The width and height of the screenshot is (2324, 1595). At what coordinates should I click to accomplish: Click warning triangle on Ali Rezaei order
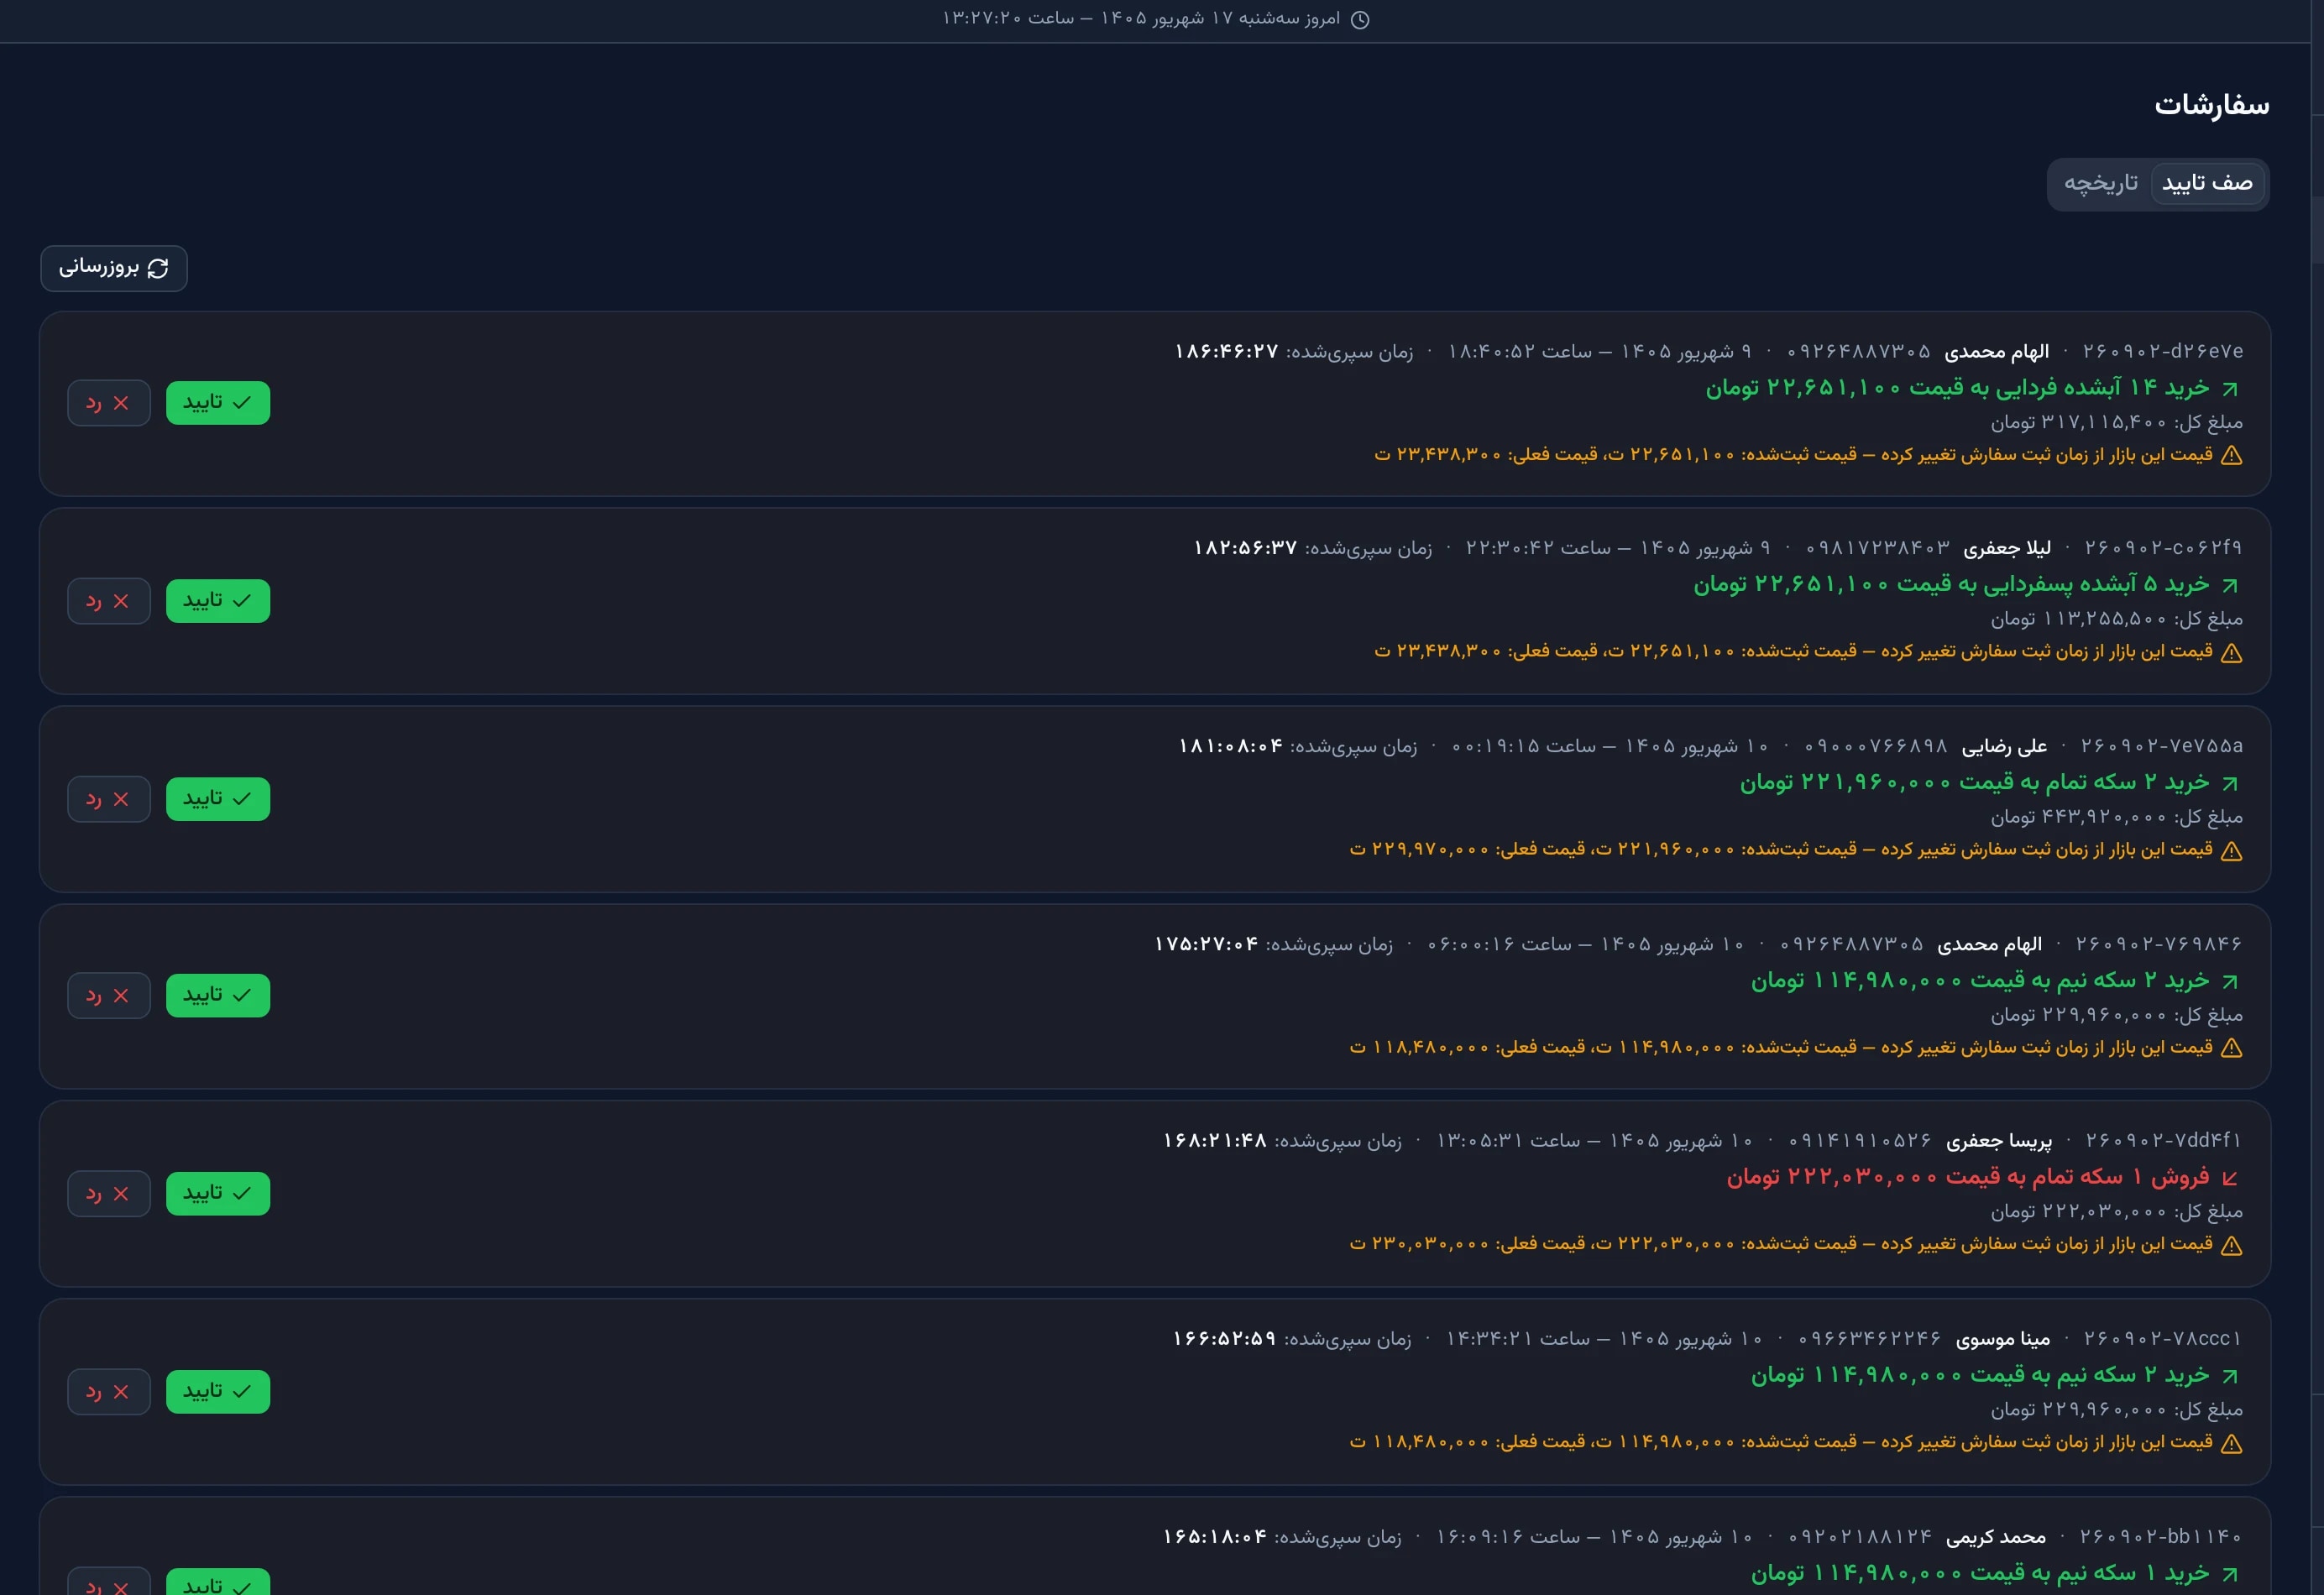(2231, 851)
